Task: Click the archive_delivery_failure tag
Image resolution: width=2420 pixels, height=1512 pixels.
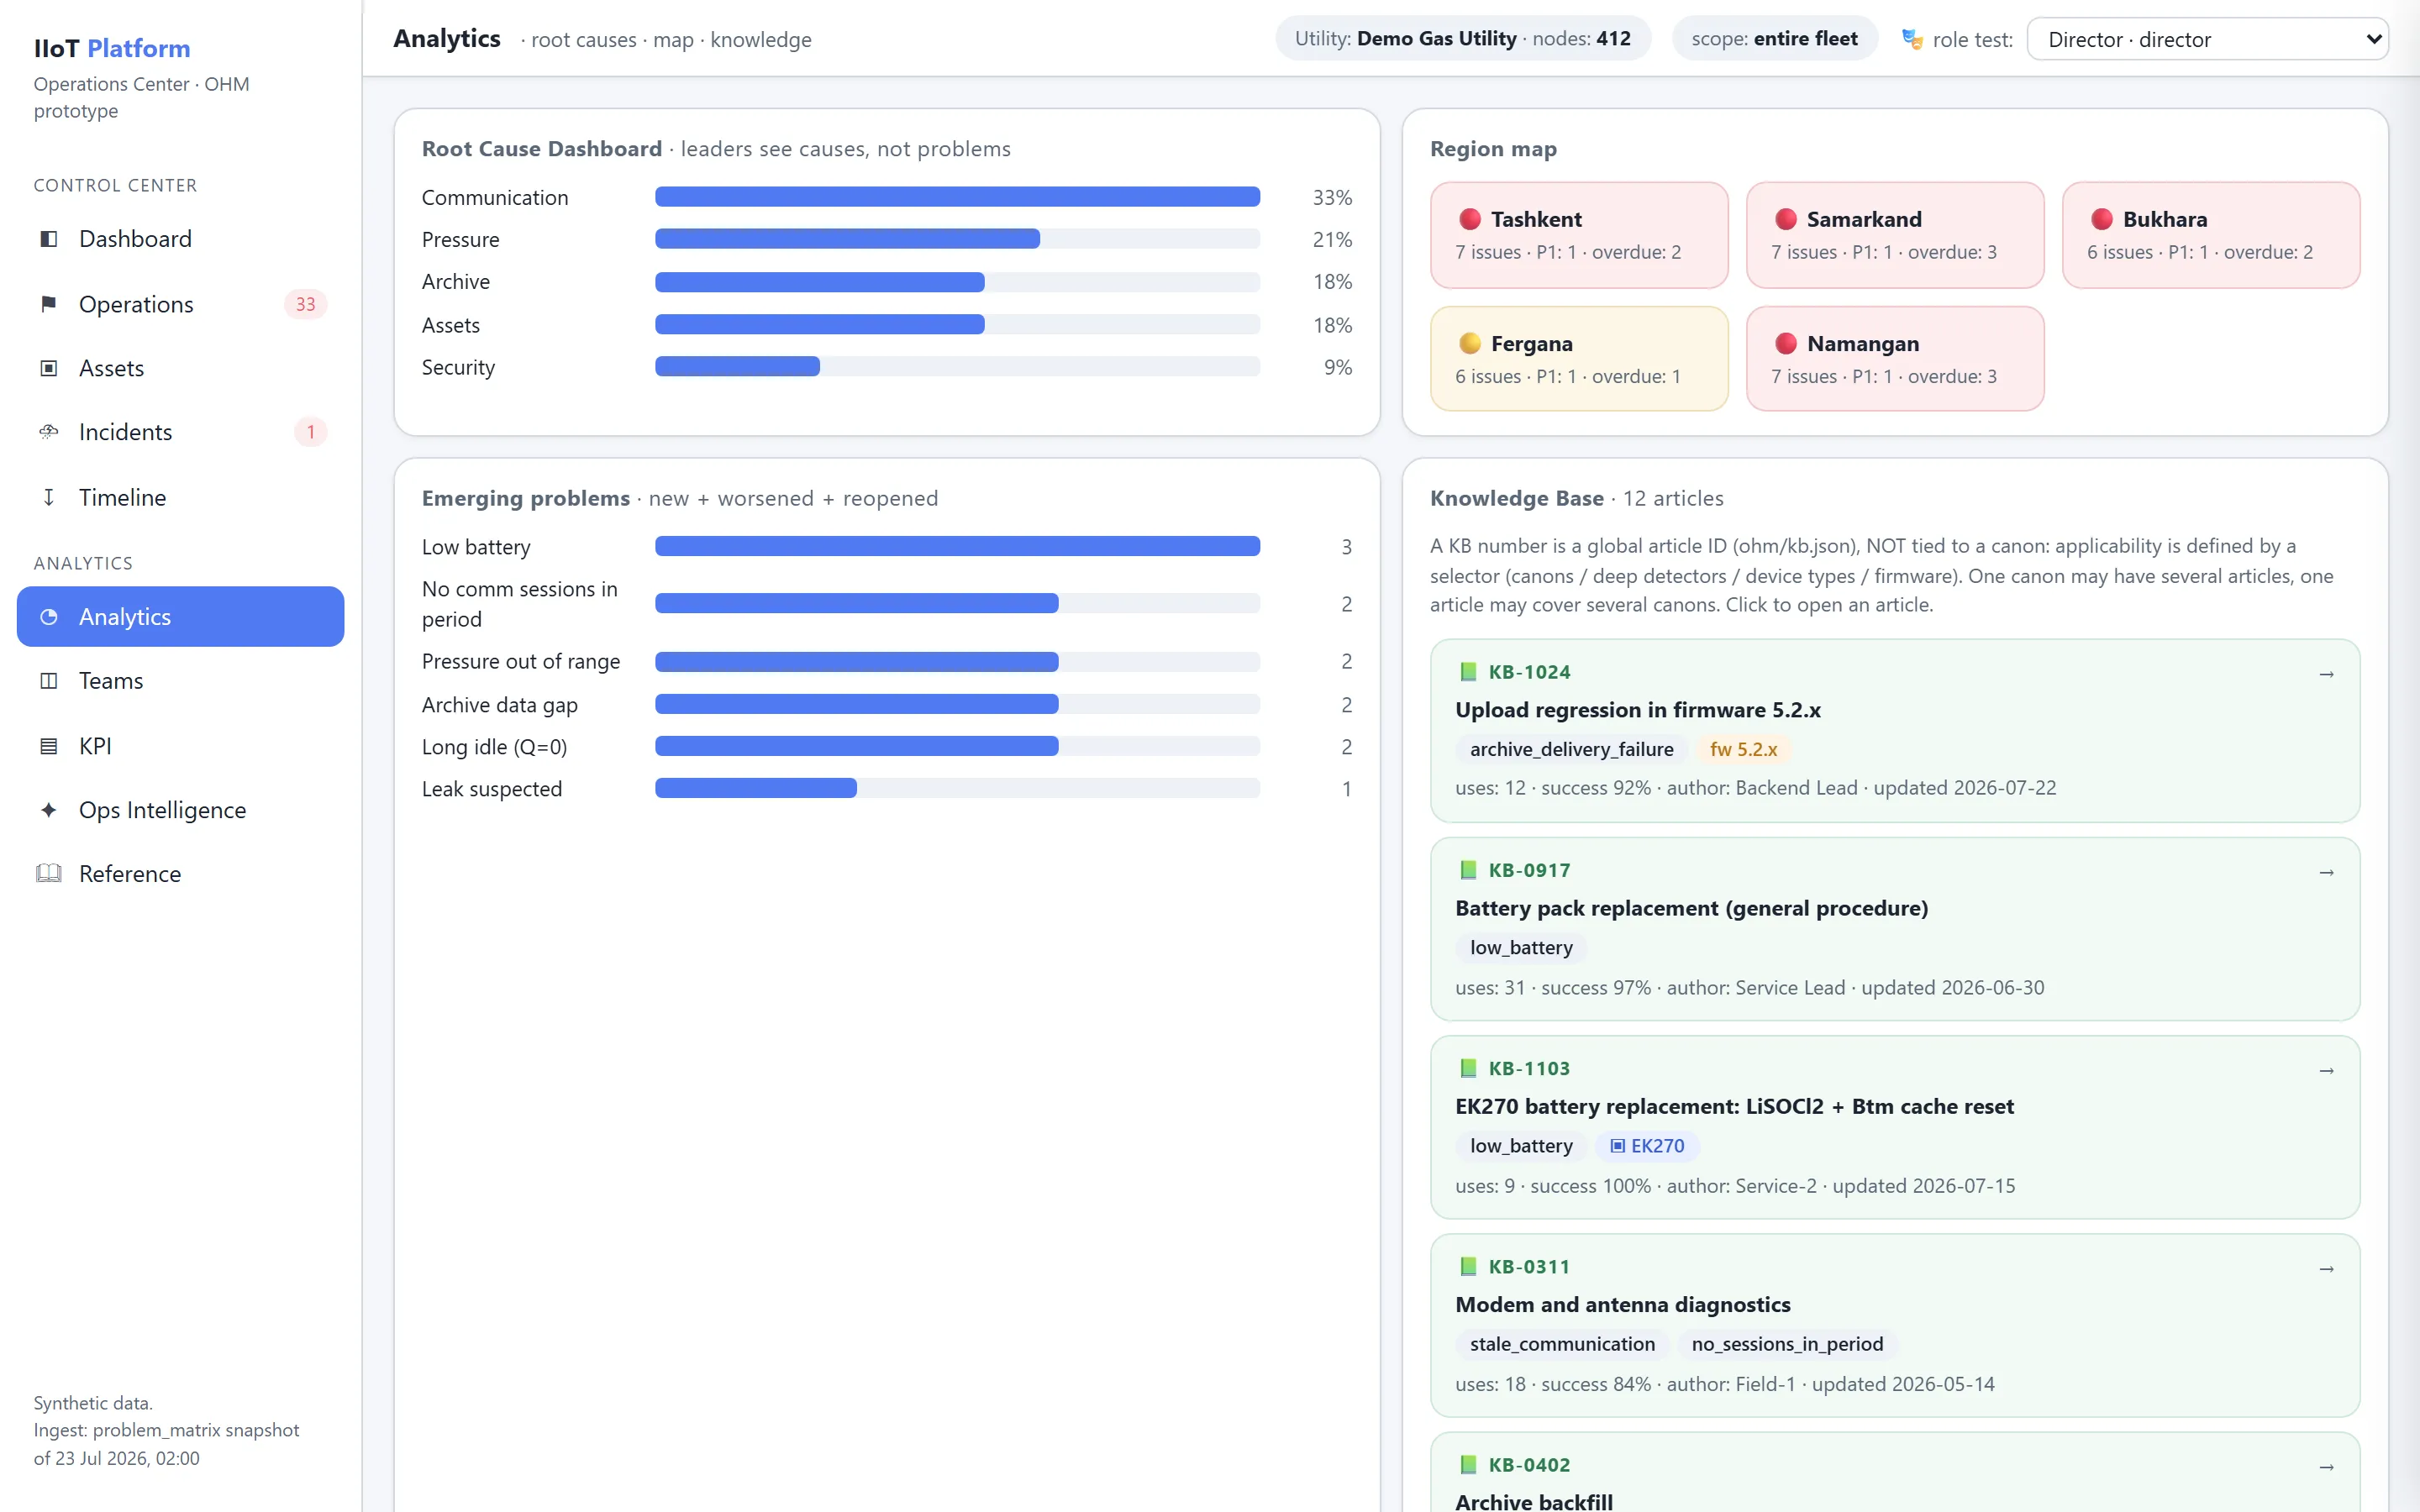Action: pyautogui.click(x=1571, y=749)
